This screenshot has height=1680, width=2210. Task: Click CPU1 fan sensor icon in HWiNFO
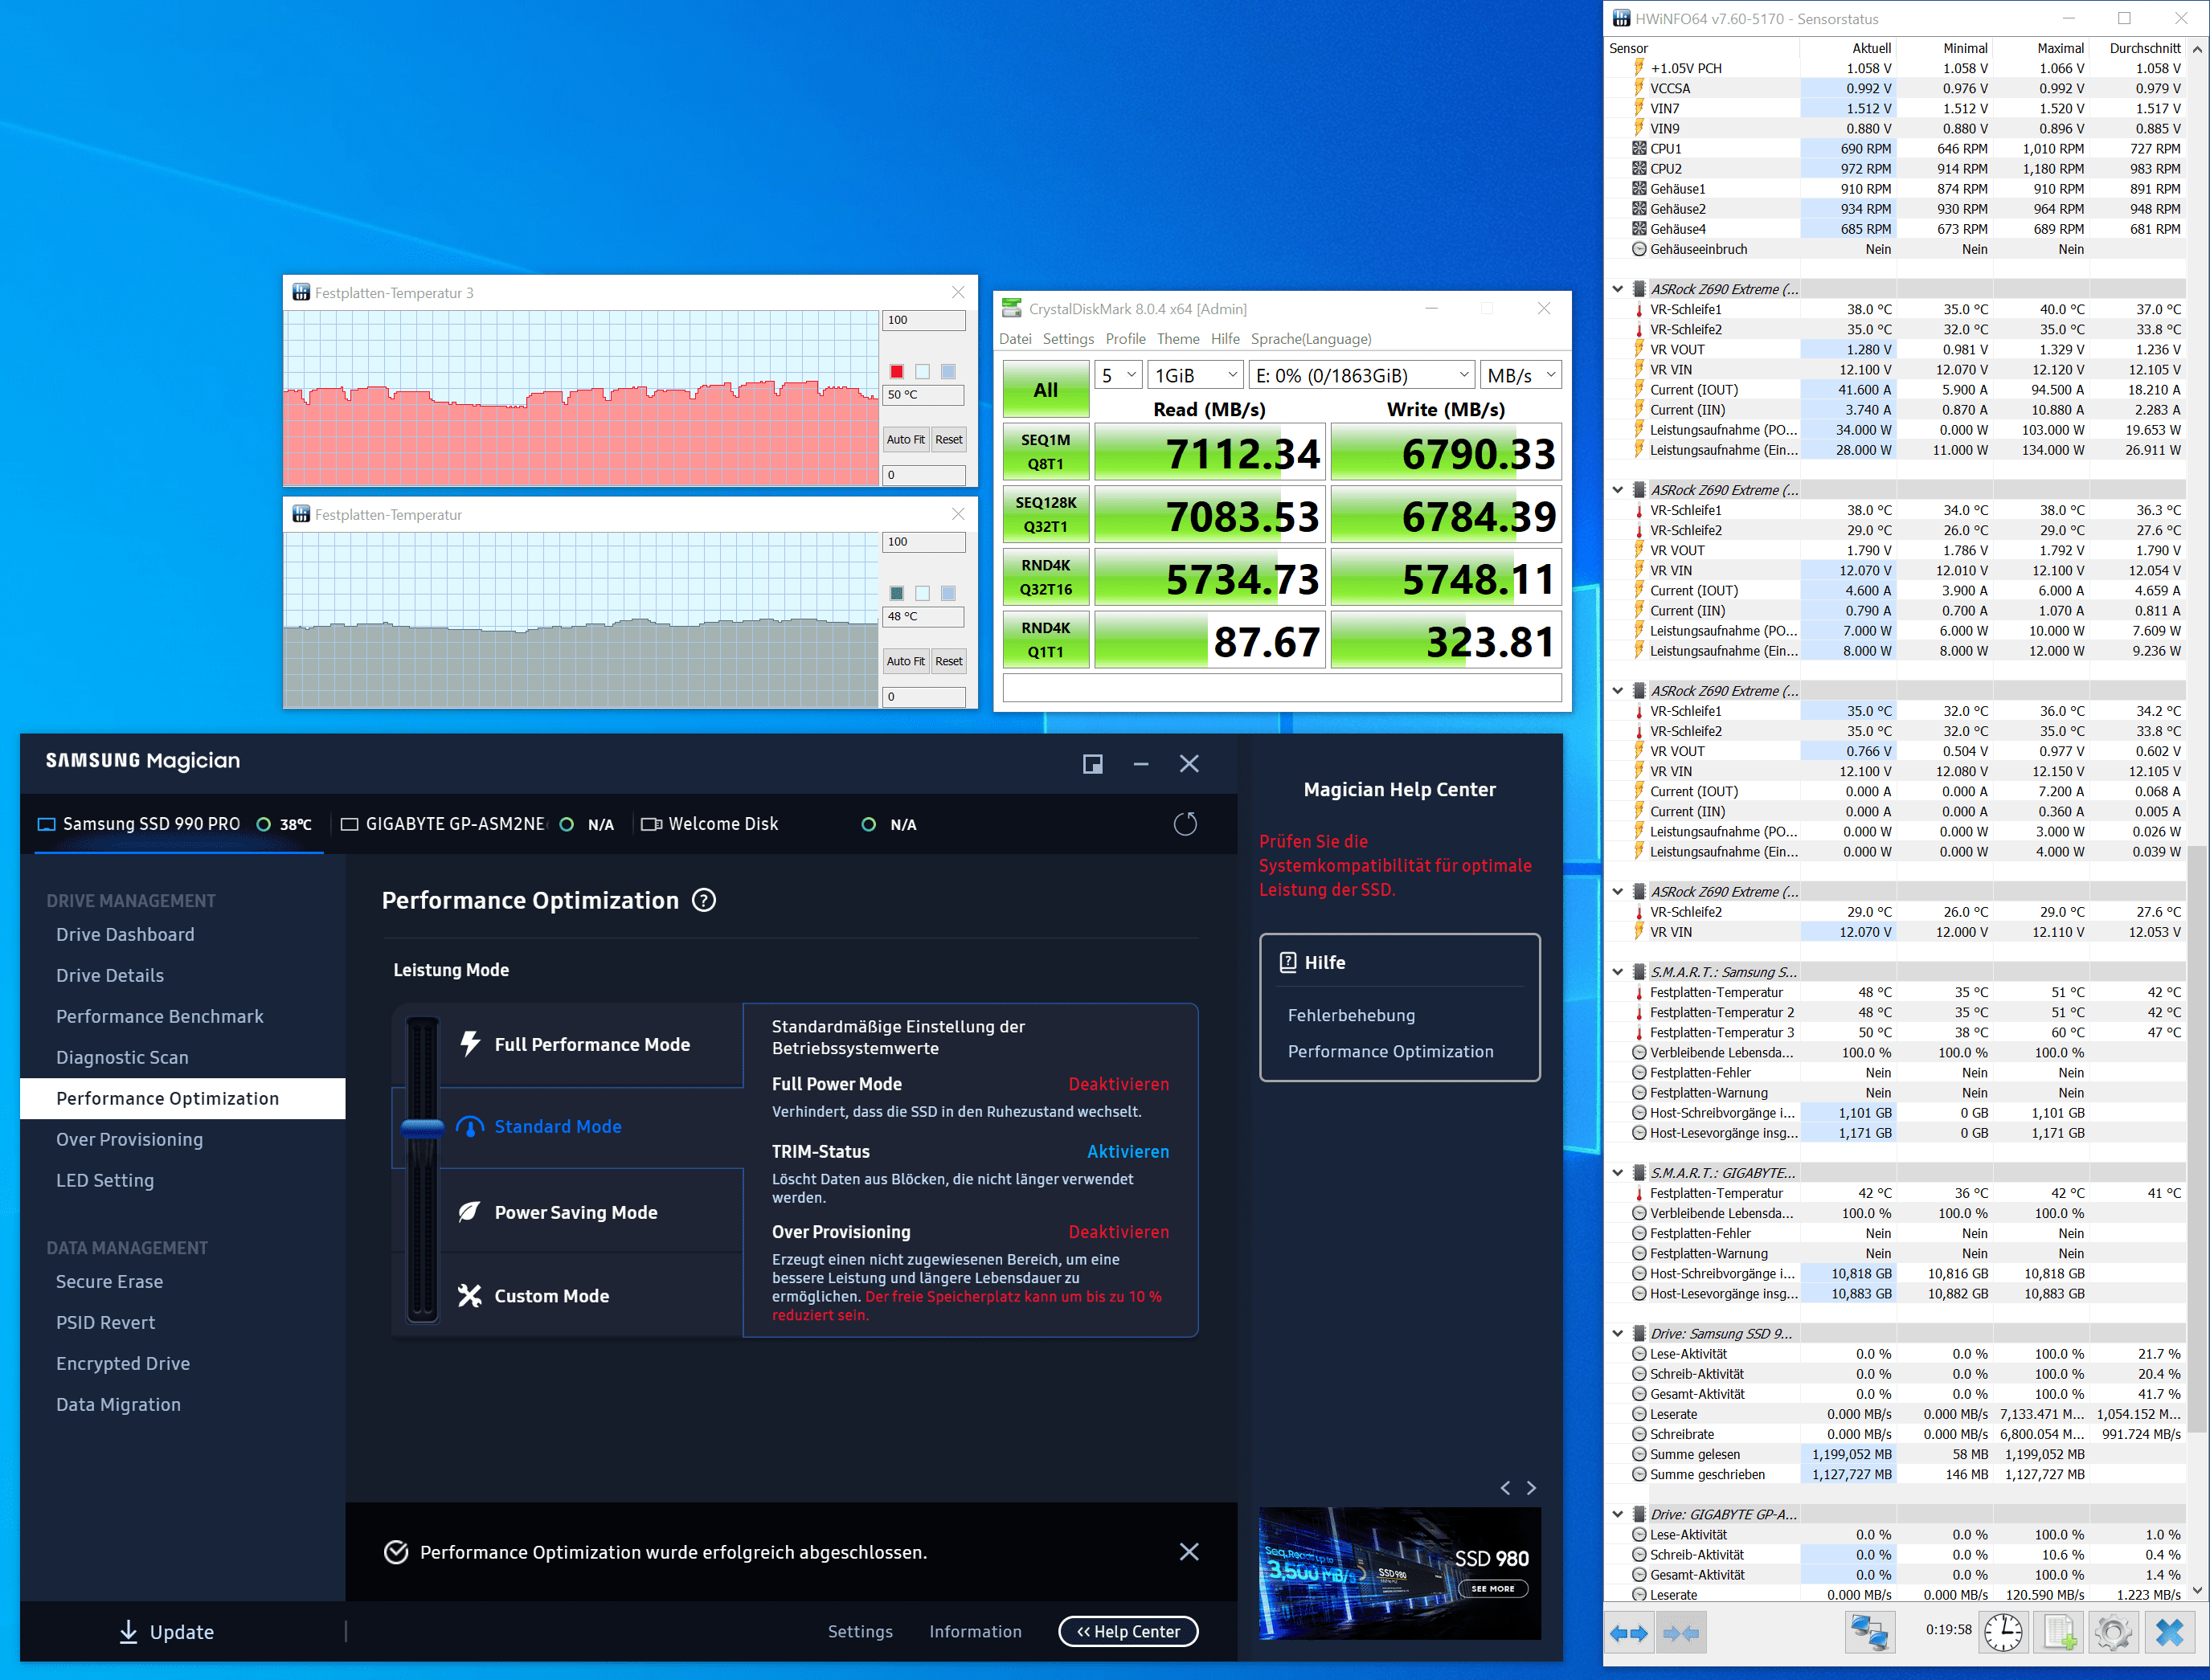(x=1639, y=148)
